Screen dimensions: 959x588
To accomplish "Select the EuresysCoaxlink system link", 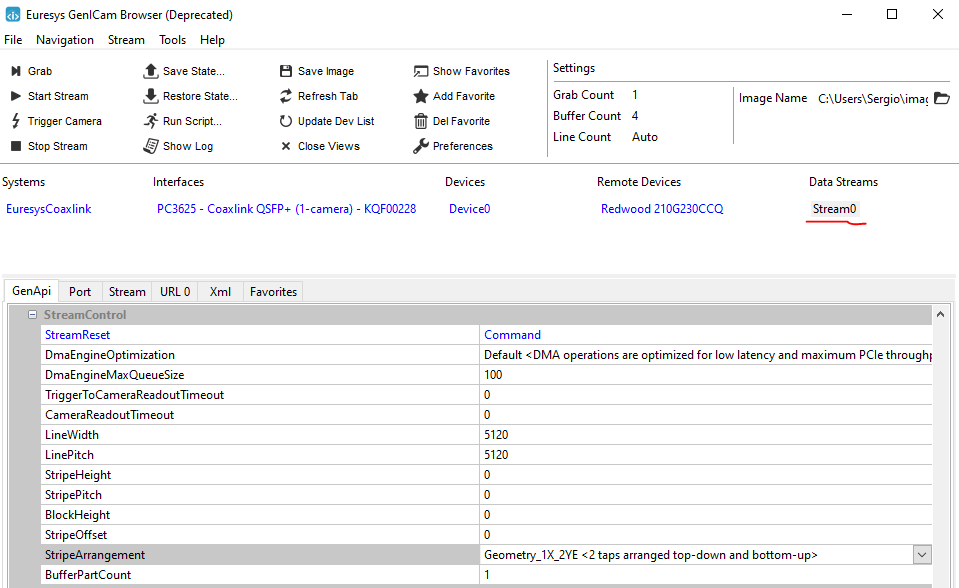I will coord(48,209).
